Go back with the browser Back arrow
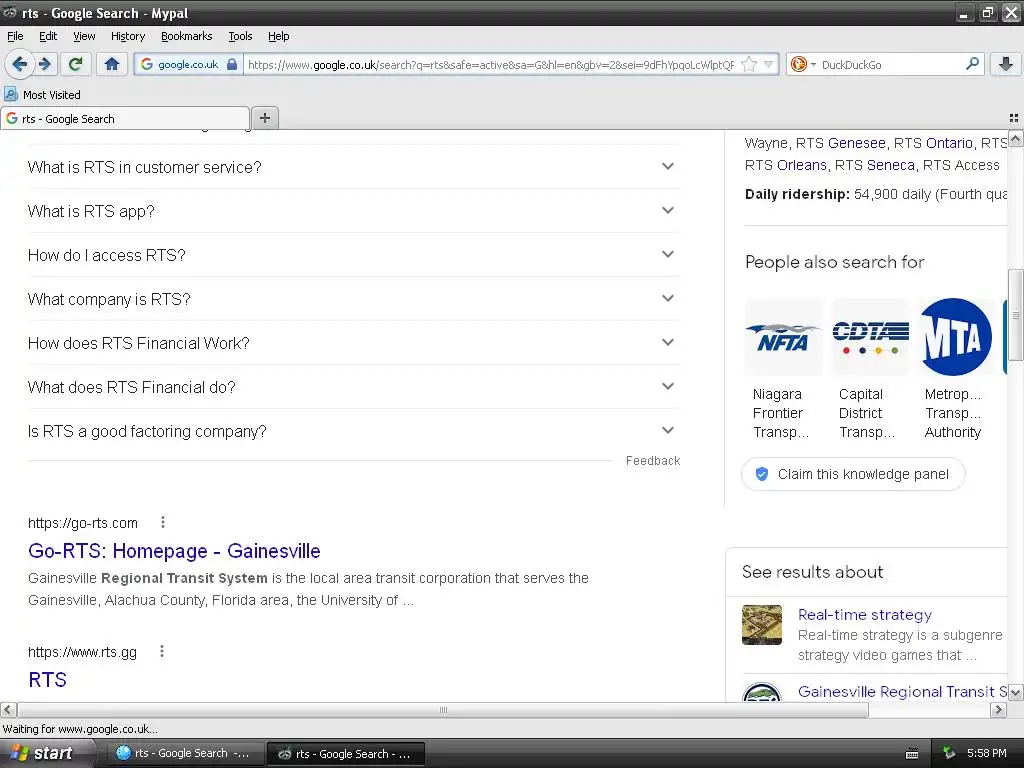1024x768 pixels. click(x=19, y=64)
